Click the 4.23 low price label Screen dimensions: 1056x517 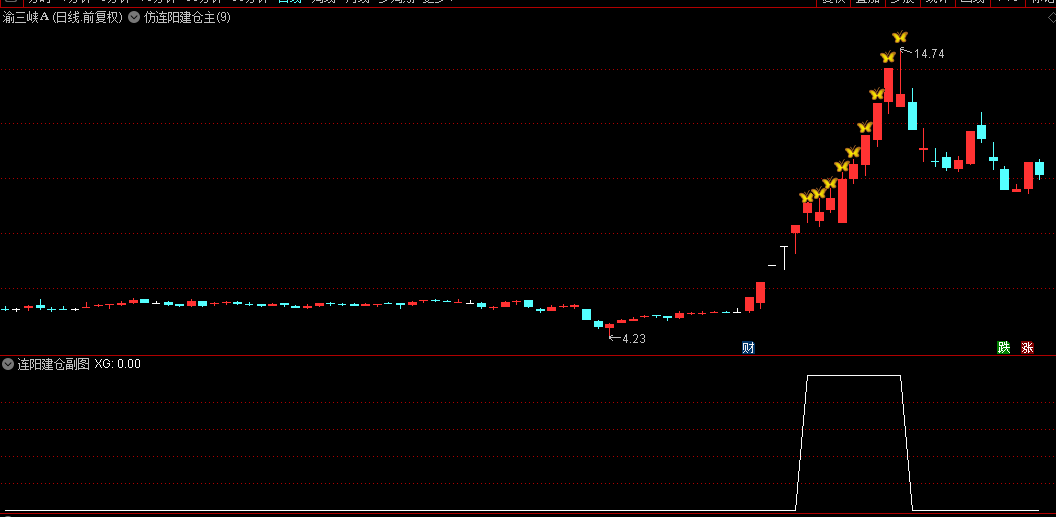coord(634,339)
